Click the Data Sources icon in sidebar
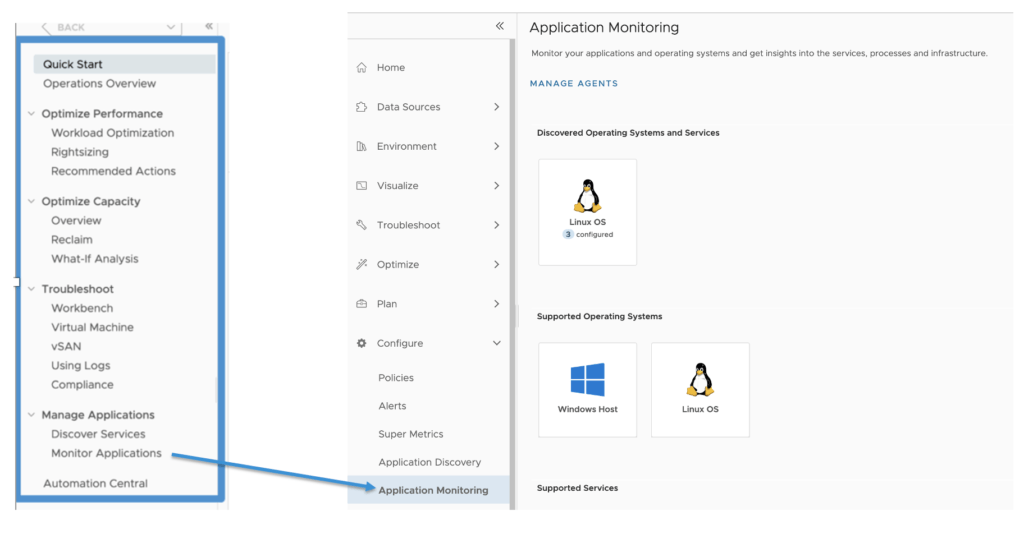This screenshot has height=534, width=1024. pos(361,107)
